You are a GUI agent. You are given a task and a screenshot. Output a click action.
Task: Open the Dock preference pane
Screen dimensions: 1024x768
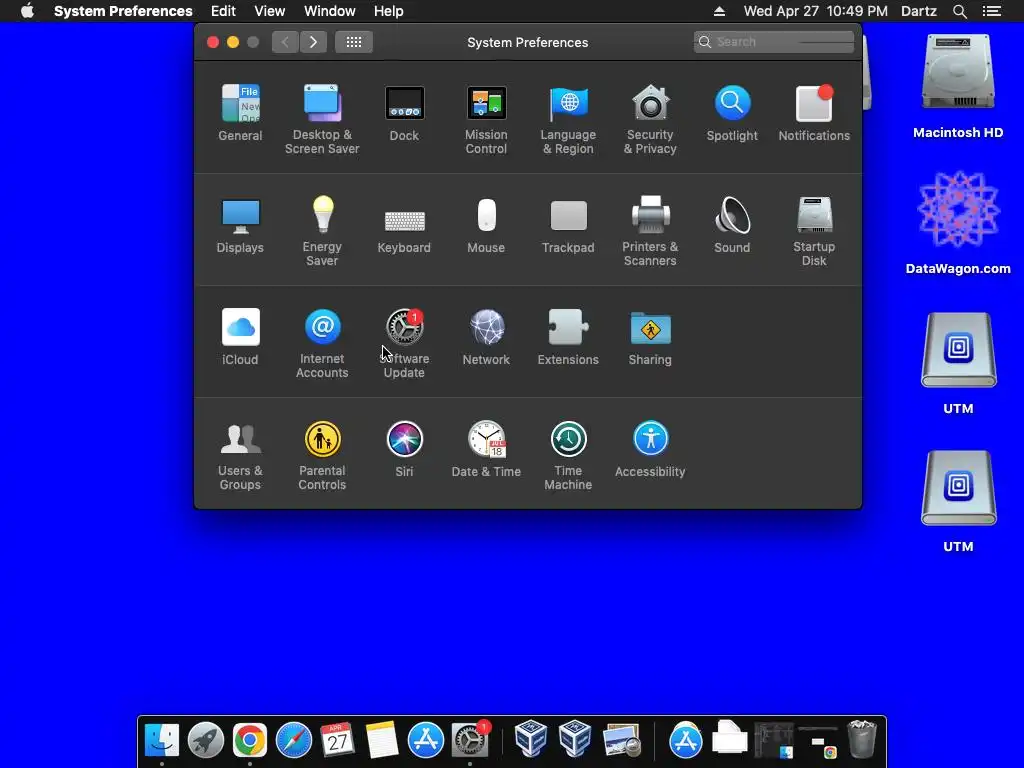point(404,113)
